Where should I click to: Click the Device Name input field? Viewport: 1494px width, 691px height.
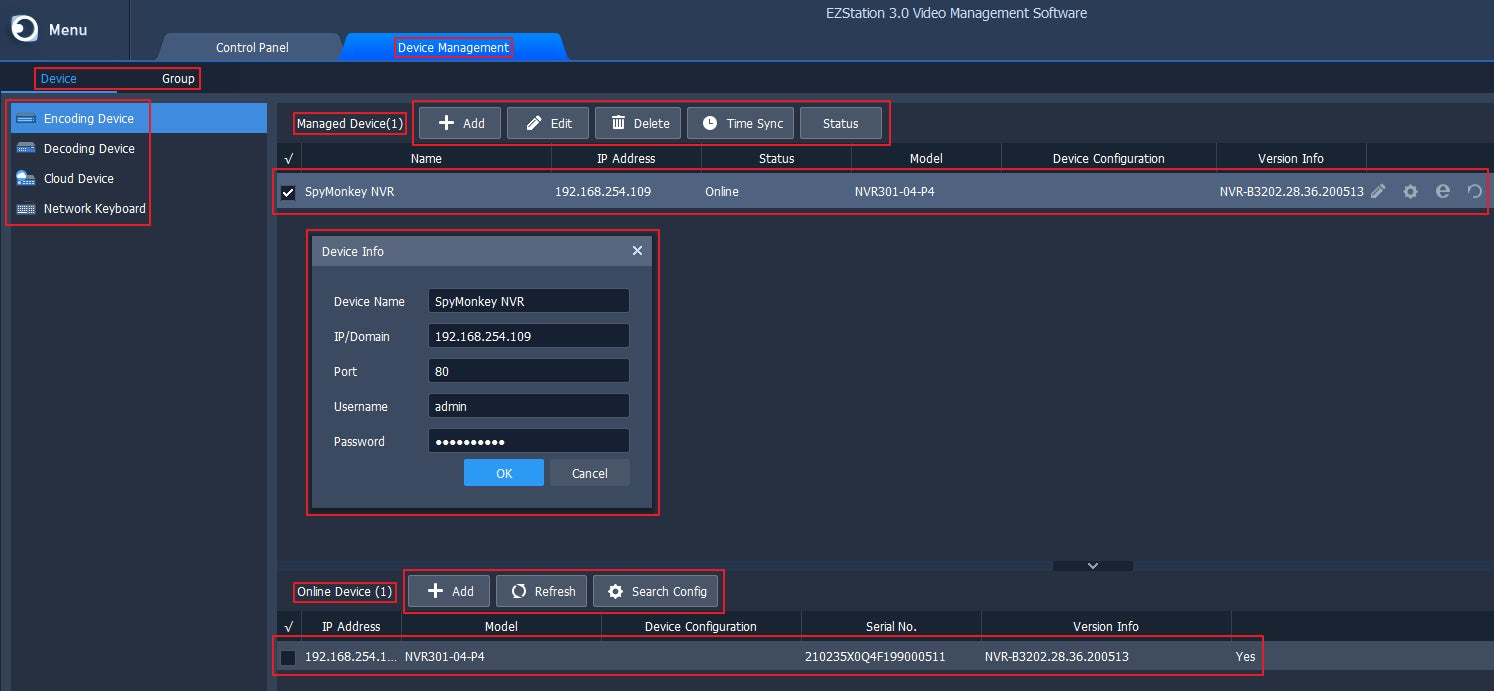[x=528, y=301]
